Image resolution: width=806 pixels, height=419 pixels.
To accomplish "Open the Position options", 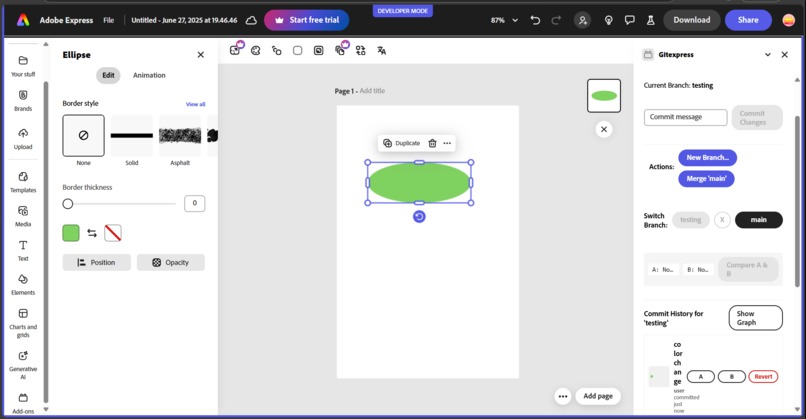I will [97, 262].
